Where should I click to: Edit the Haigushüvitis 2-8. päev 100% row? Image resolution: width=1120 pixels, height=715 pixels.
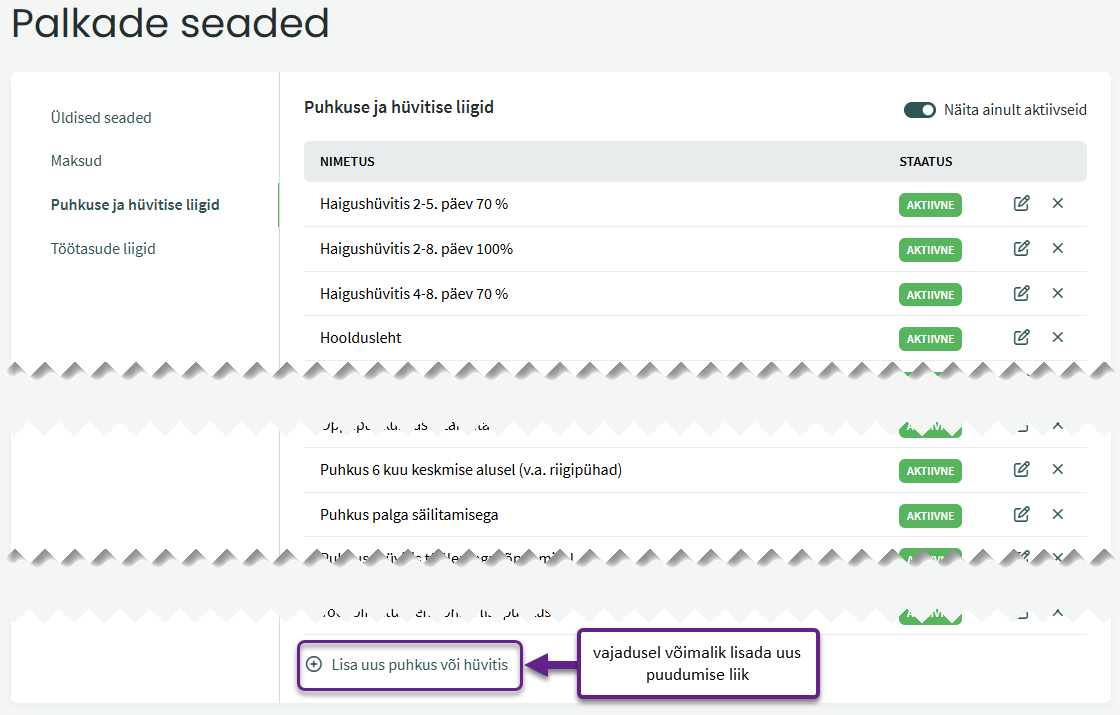[x=1021, y=248]
